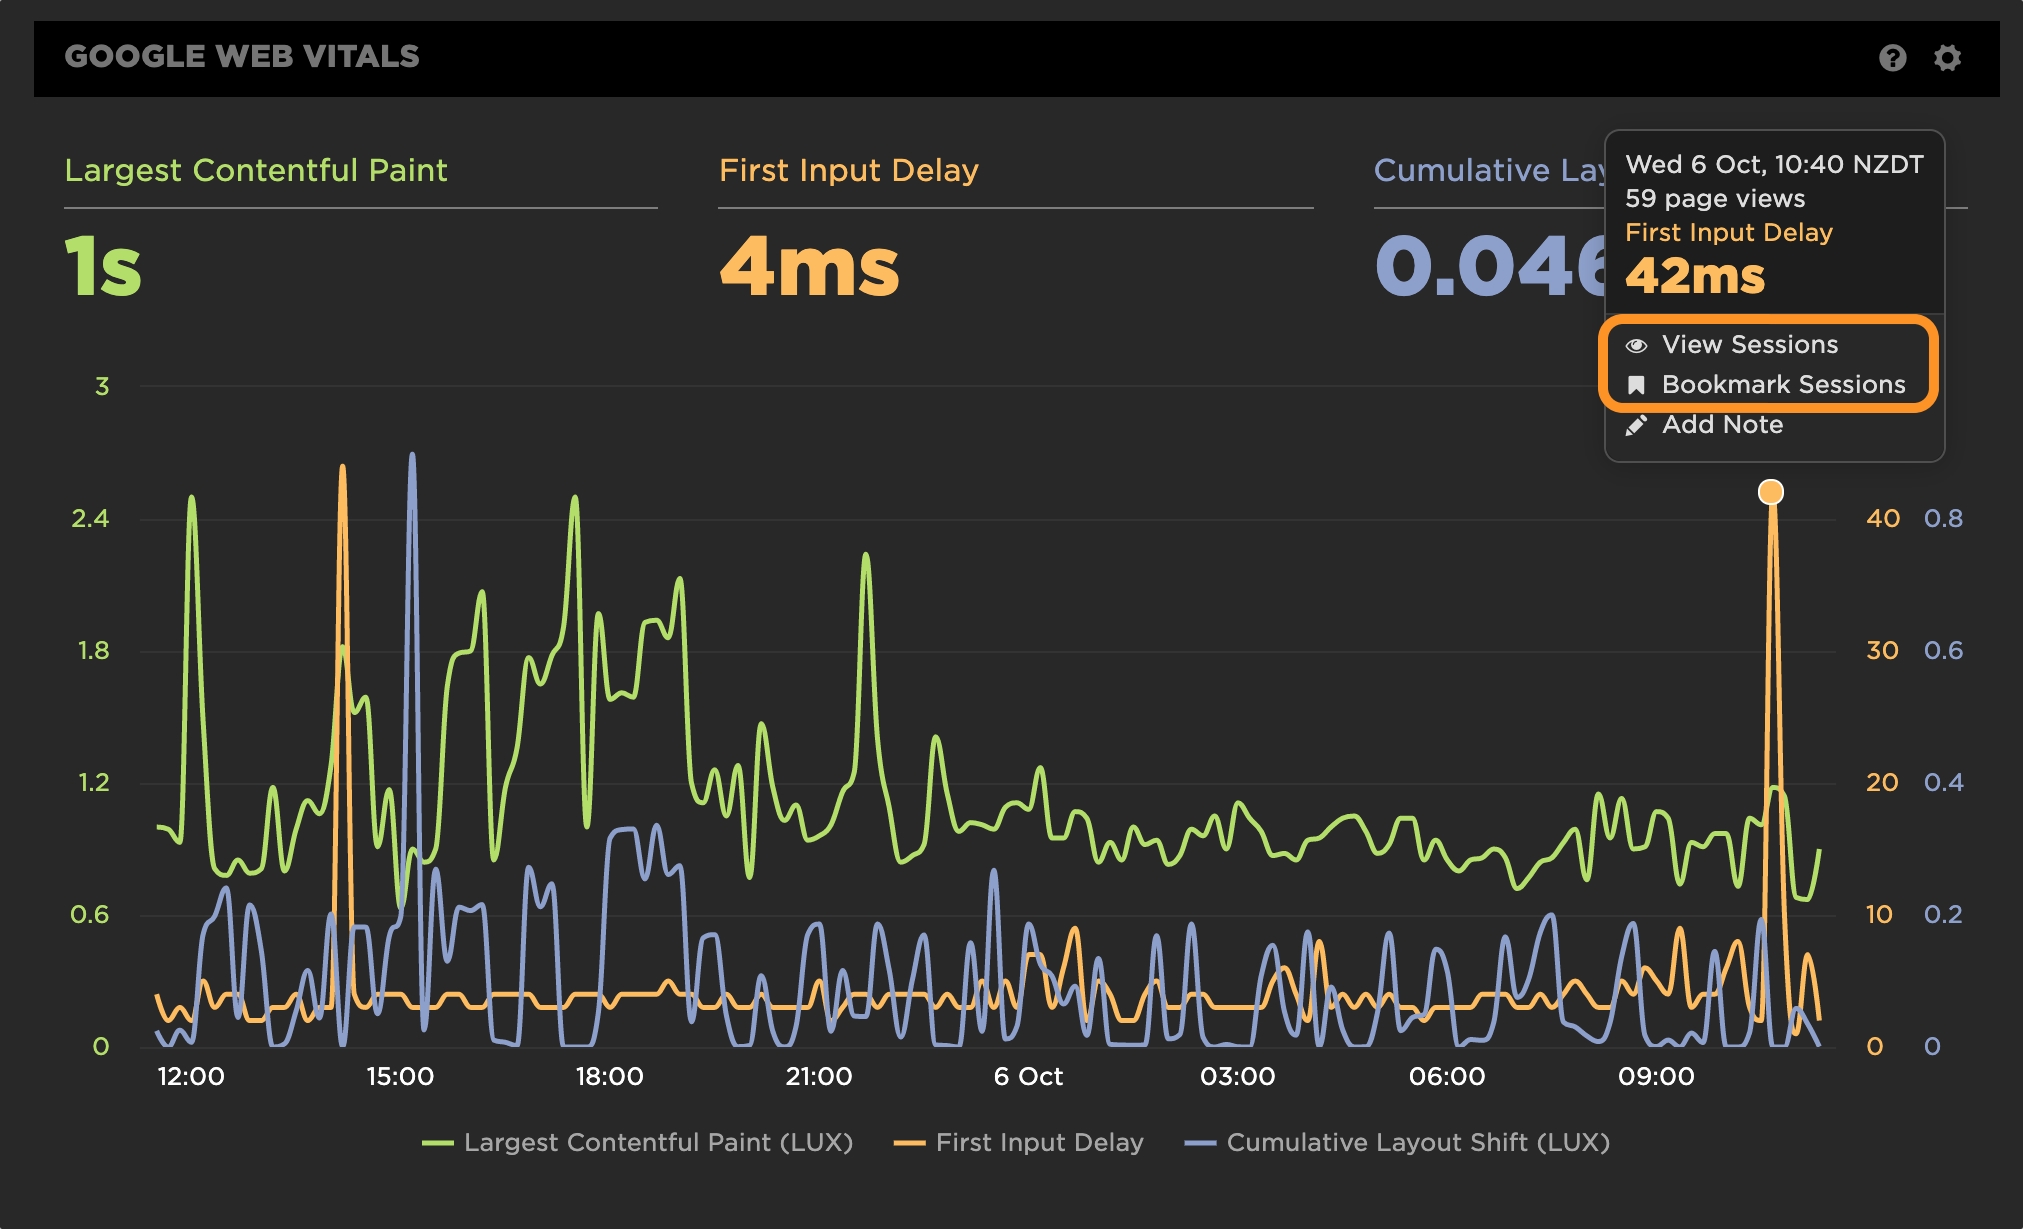The image size is (2023, 1229).
Task: Click the orange highlighted data point marker
Action: coord(1770,492)
